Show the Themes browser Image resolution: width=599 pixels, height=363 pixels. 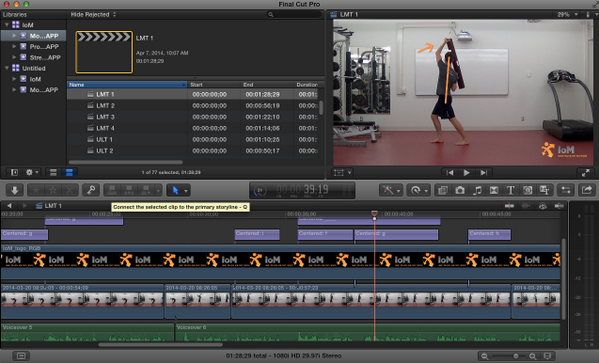[x=544, y=190]
